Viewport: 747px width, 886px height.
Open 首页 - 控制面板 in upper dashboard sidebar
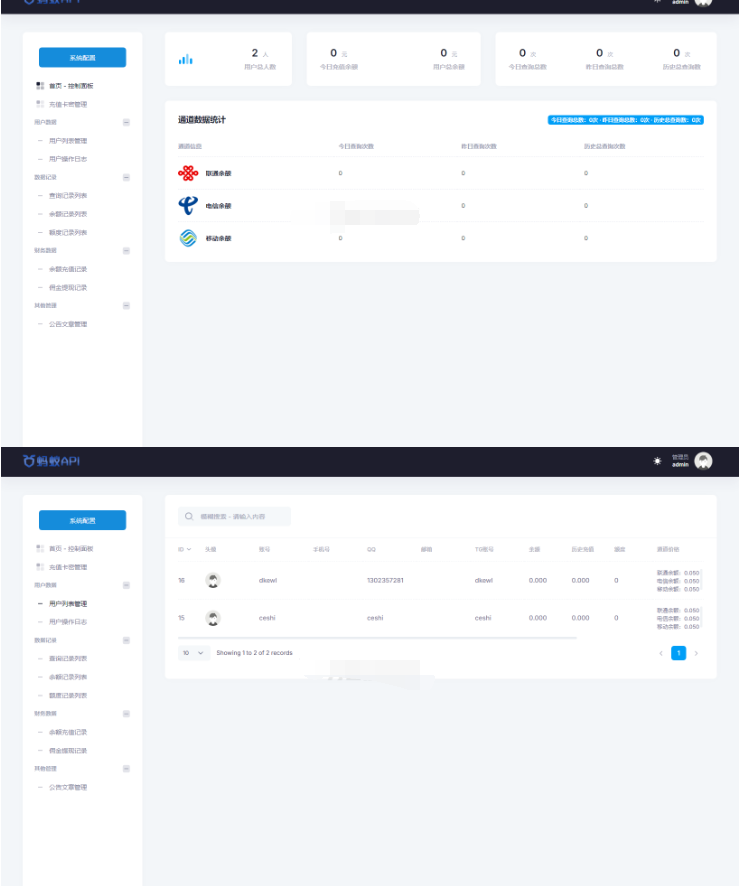pyautogui.click(x=71, y=86)
